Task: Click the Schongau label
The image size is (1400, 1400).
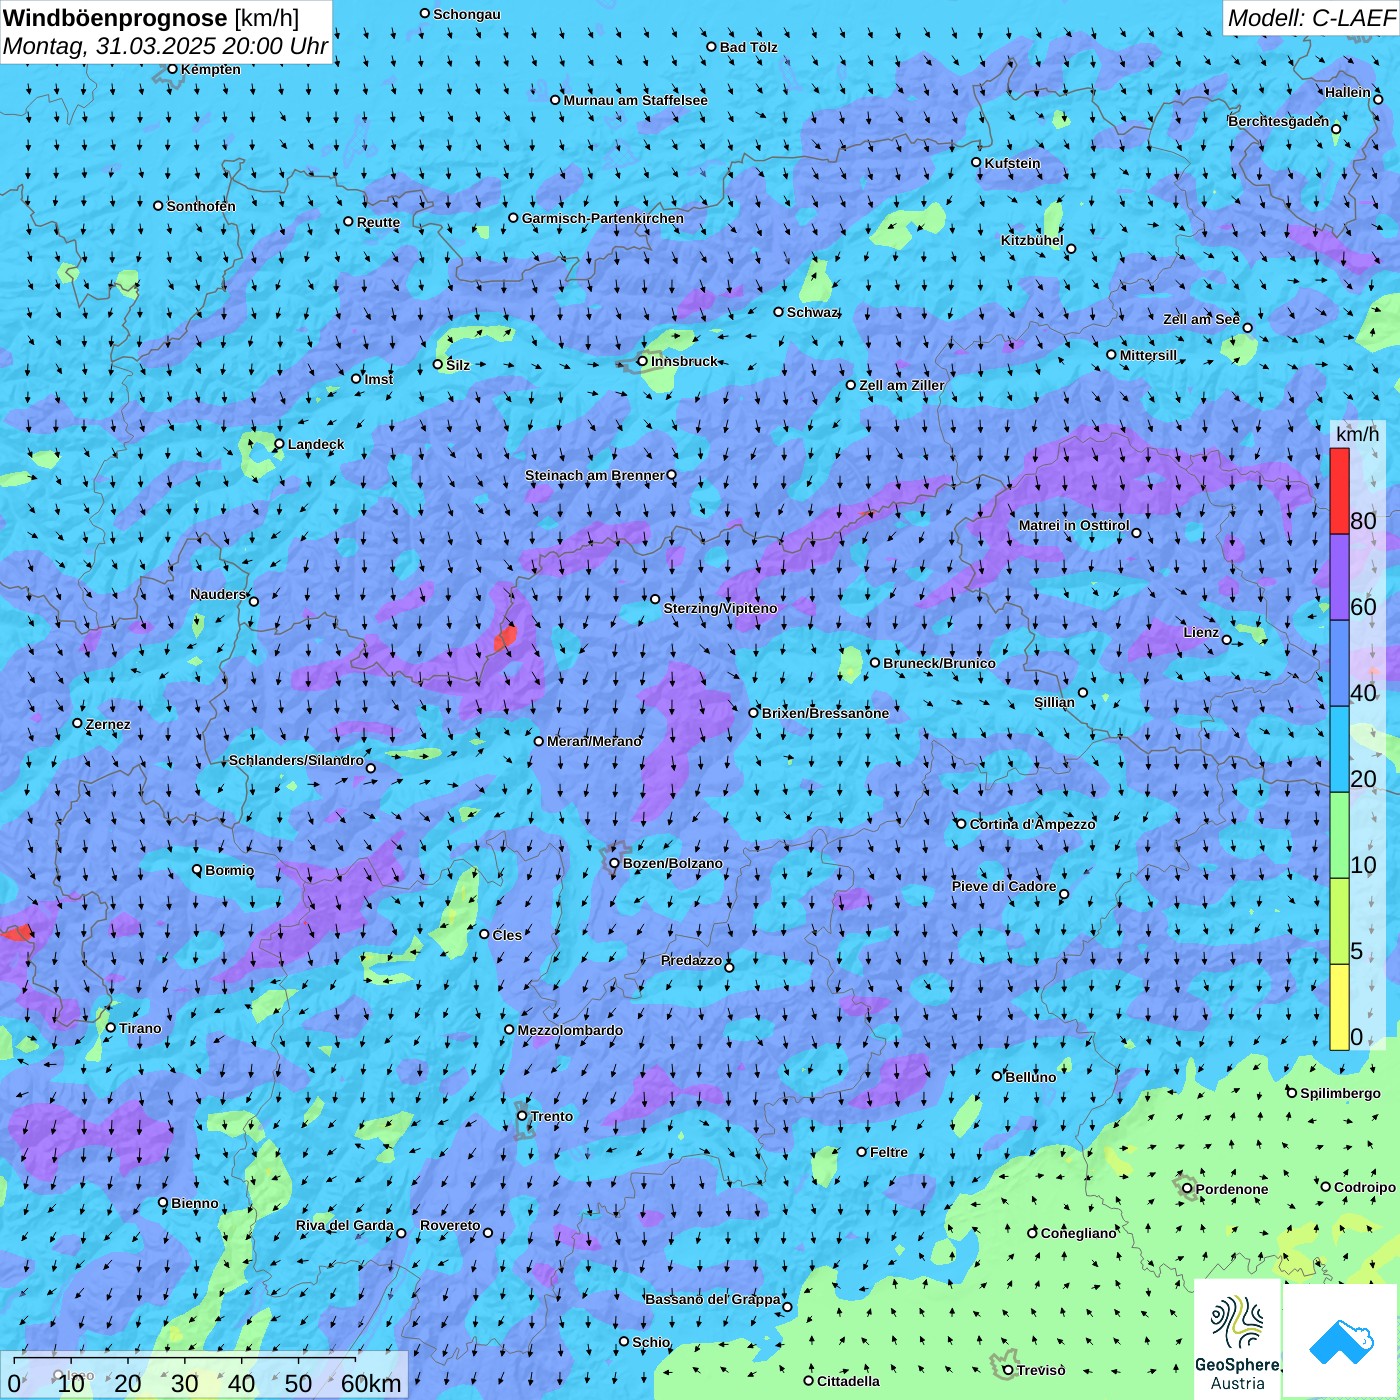Action: (467, 14)
